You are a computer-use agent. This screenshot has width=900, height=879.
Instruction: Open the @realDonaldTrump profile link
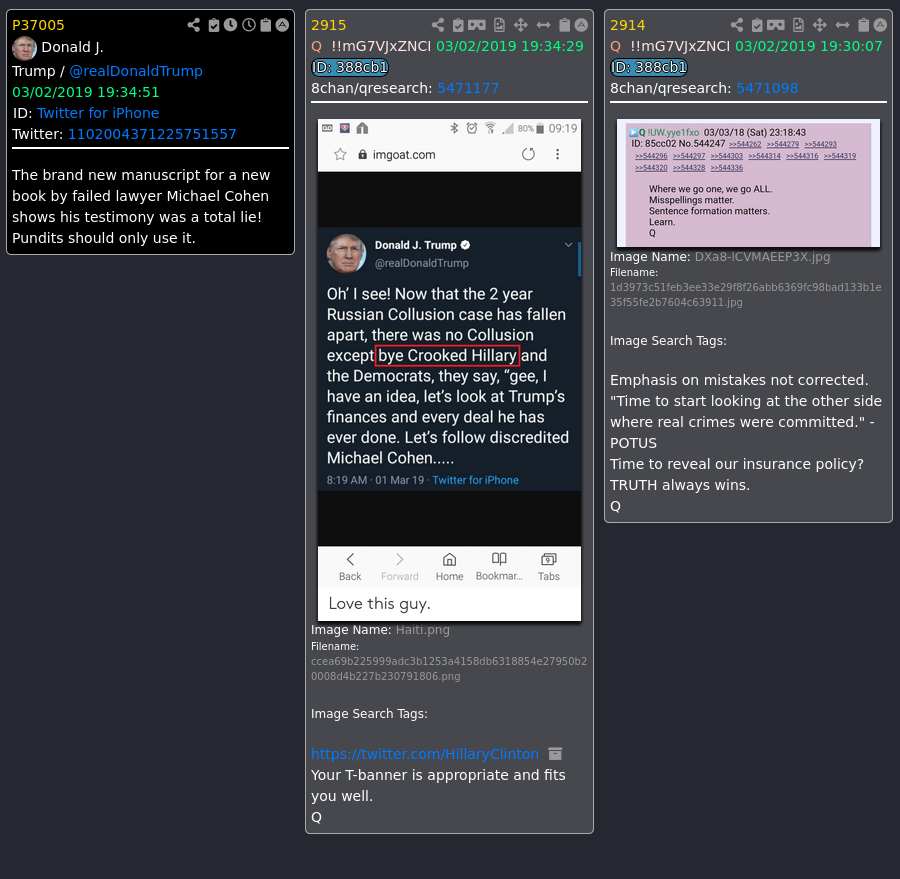(x=135, y=71)
